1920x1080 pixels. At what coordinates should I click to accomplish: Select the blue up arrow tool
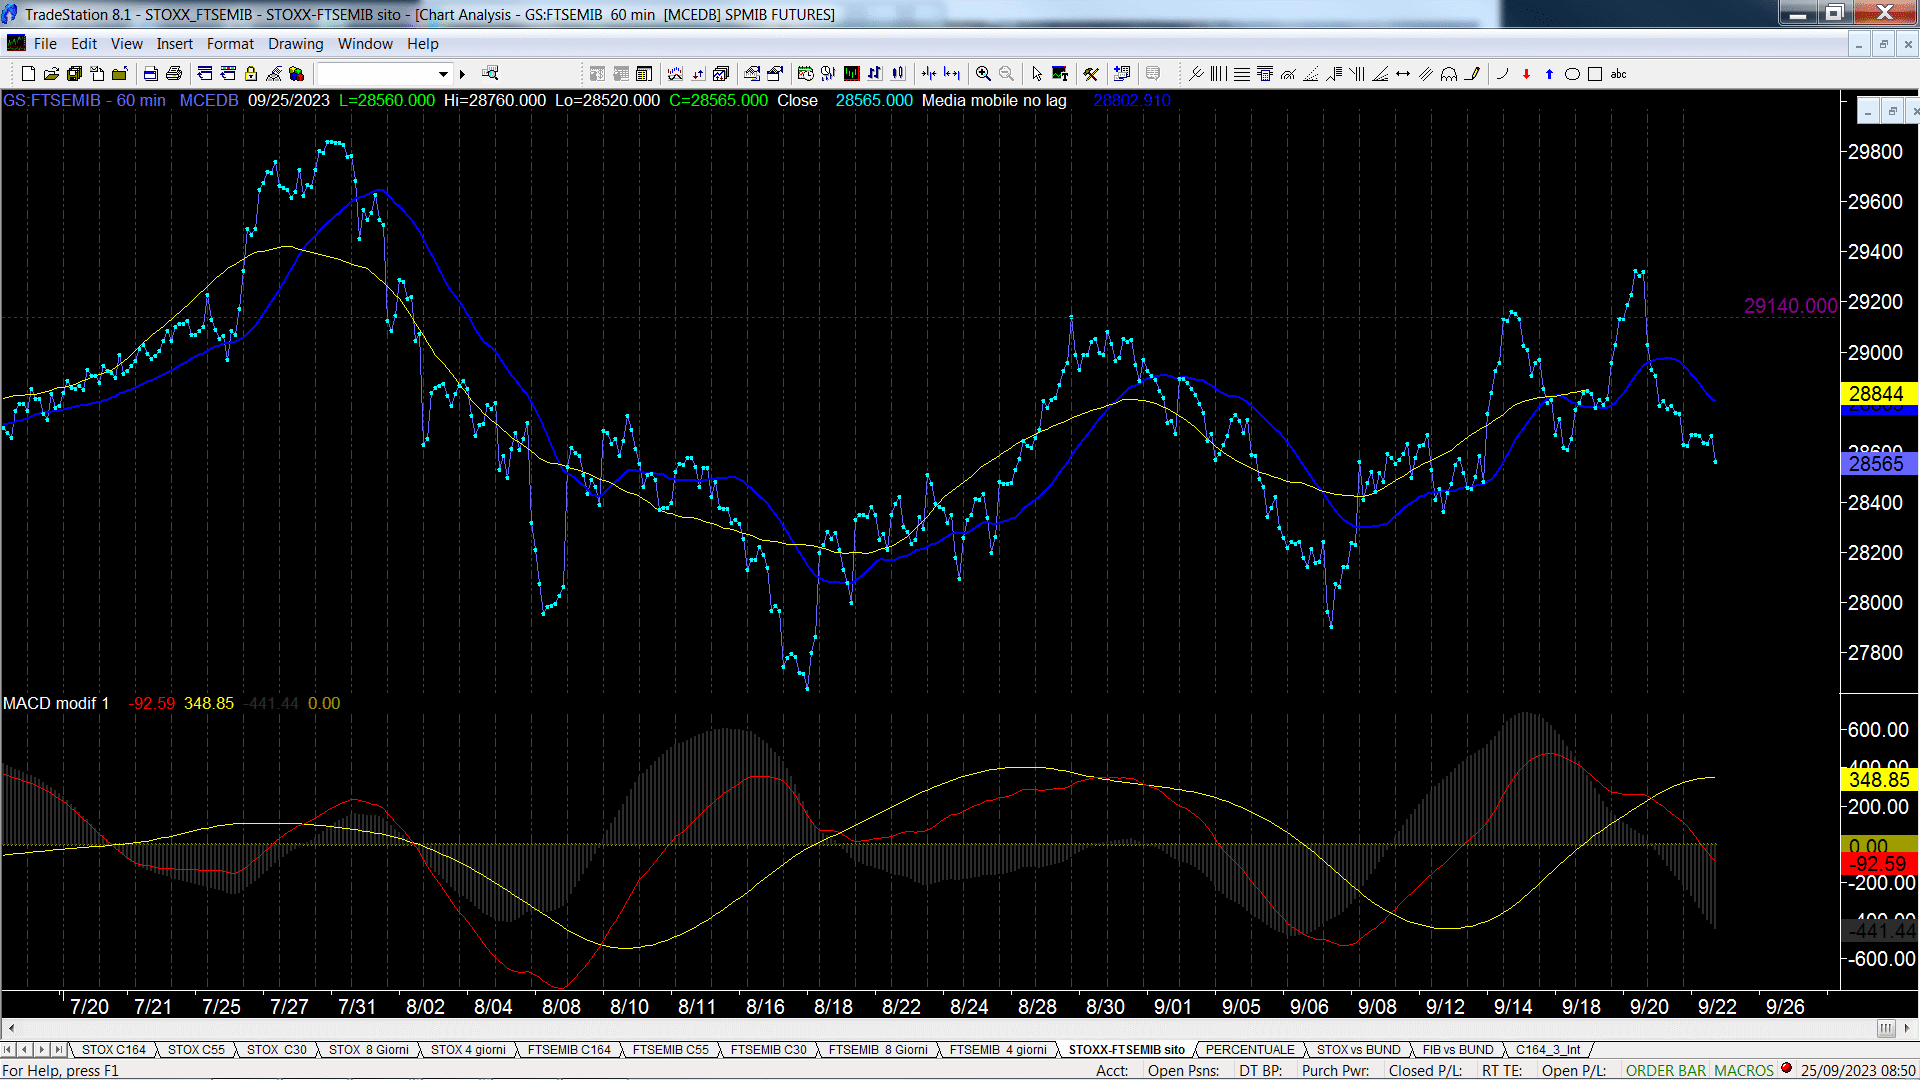point(1549,74)
